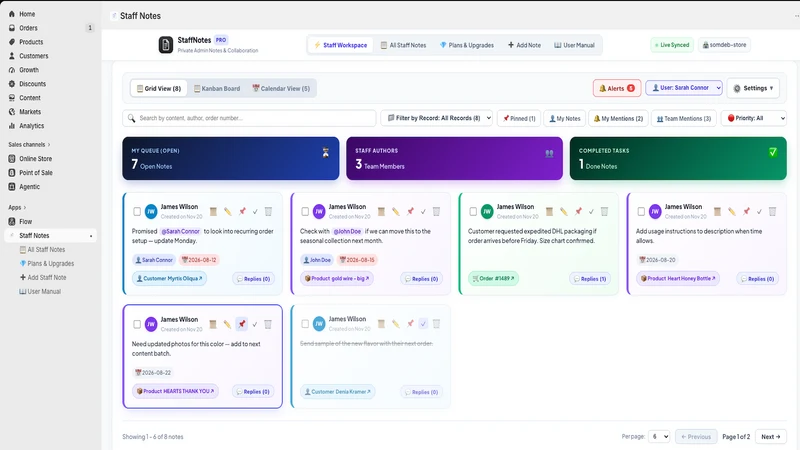The image size is (800, 450).
Task: Tick checkbox on recurring order setup note
Action: [x=137, y=211]
